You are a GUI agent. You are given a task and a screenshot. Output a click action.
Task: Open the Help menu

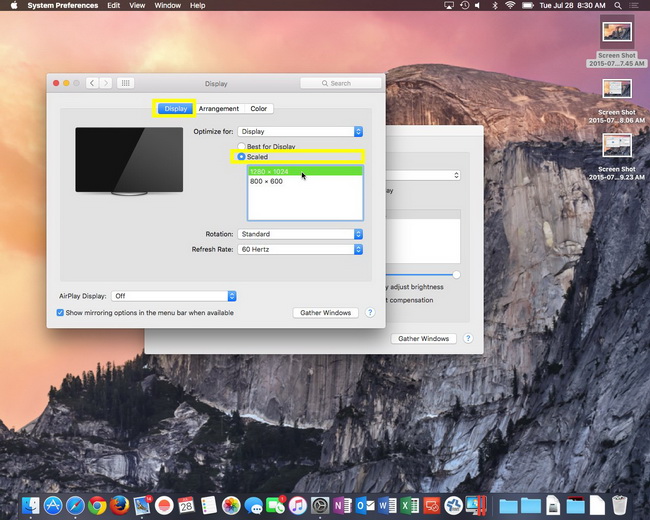[x=197, y=5]
